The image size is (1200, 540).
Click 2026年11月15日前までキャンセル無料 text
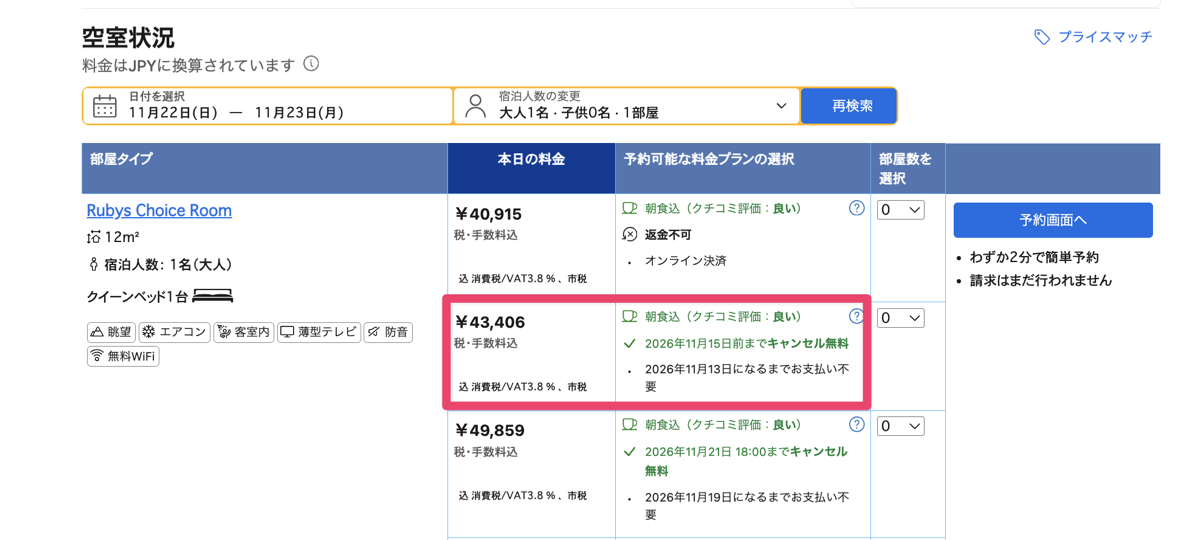[747, 343]
